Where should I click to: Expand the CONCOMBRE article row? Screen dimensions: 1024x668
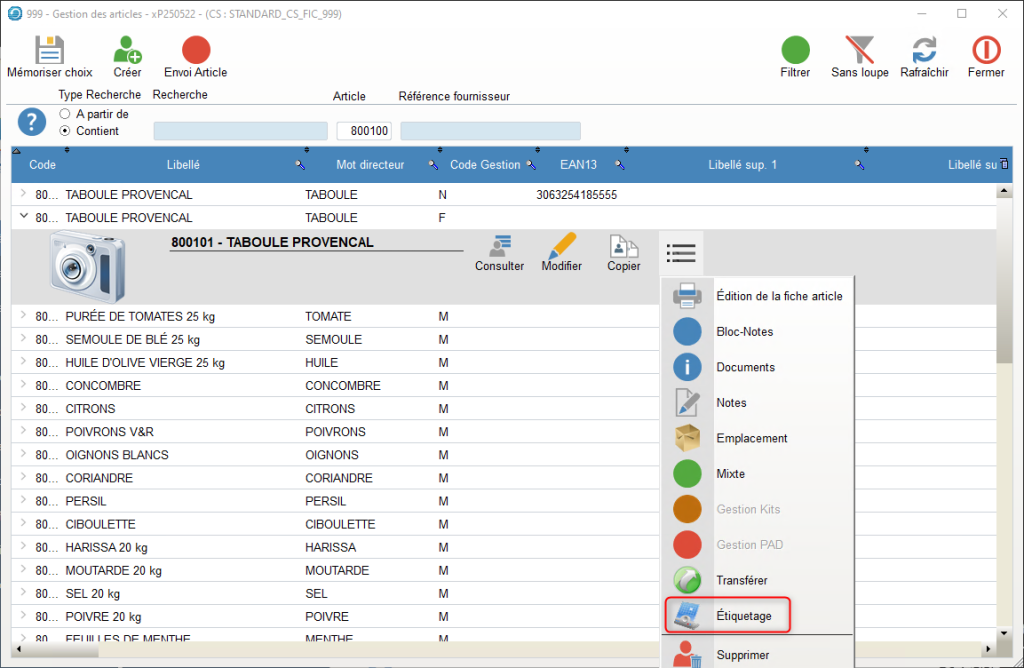(x=23, y=386)
